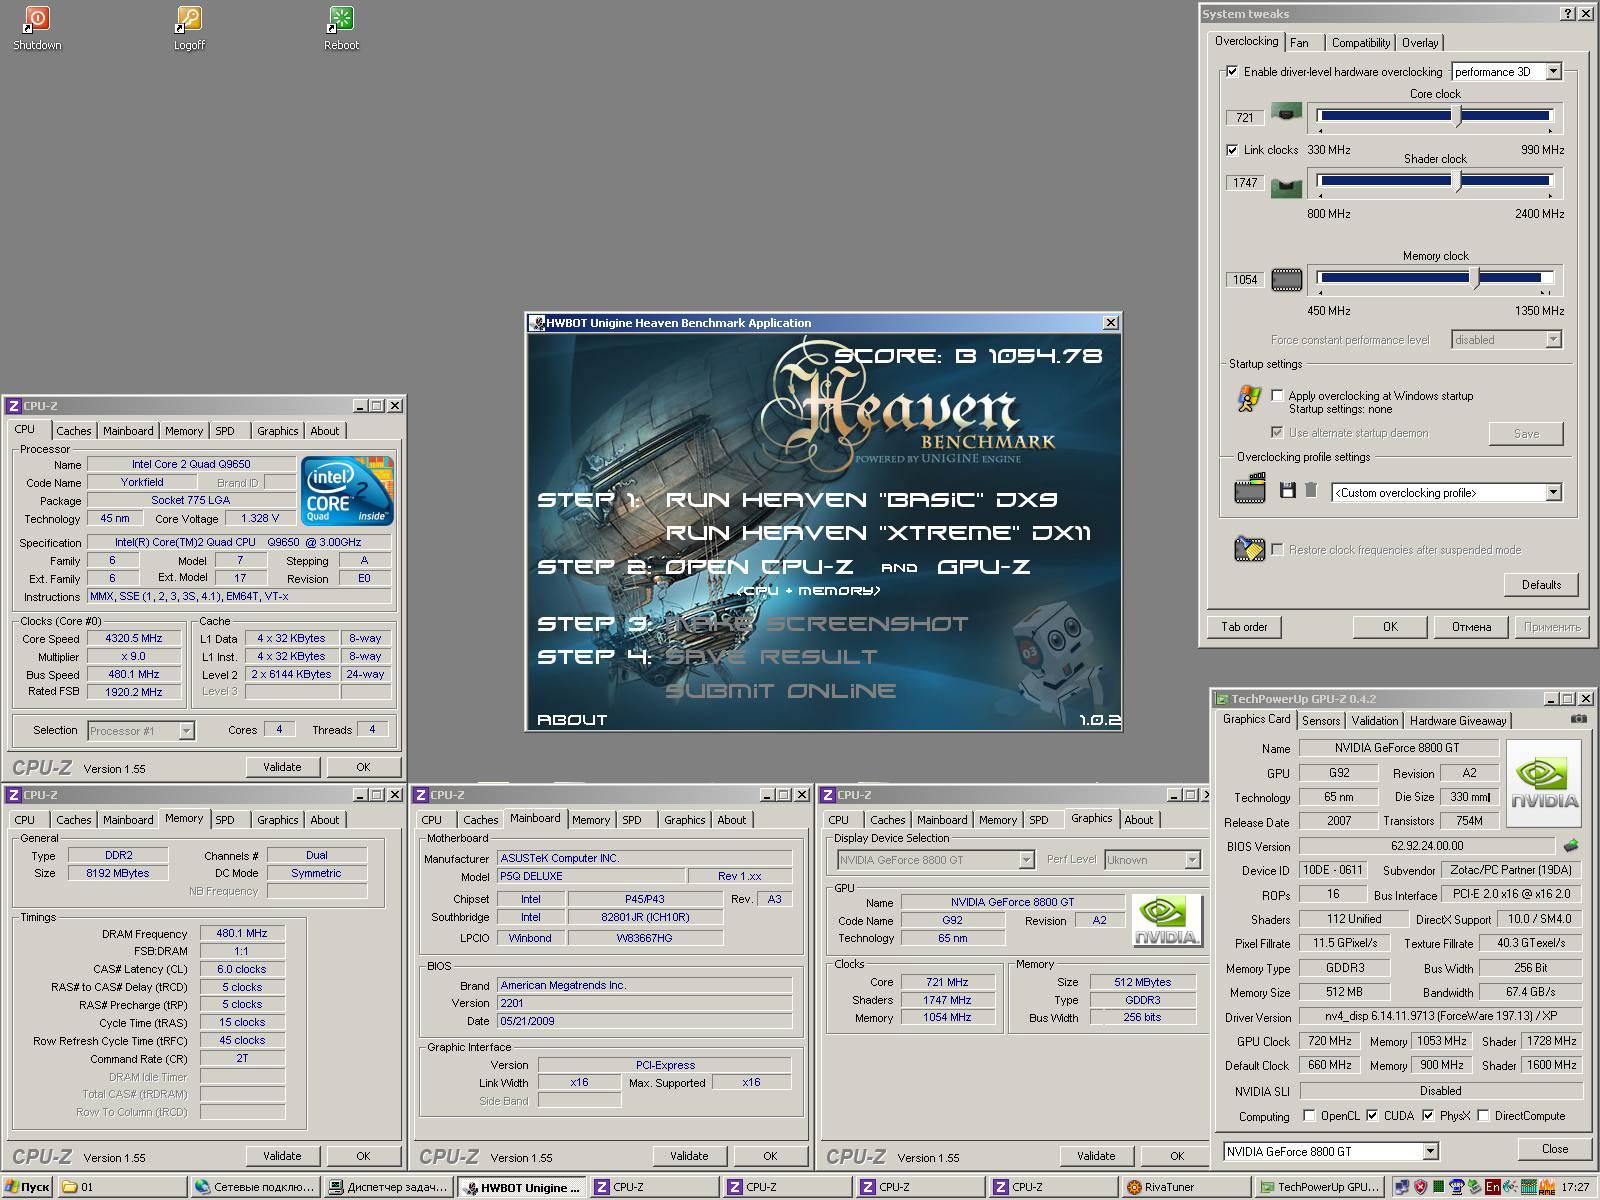
Task: Switch to the Overlay tab
Action: (1420, 43)
